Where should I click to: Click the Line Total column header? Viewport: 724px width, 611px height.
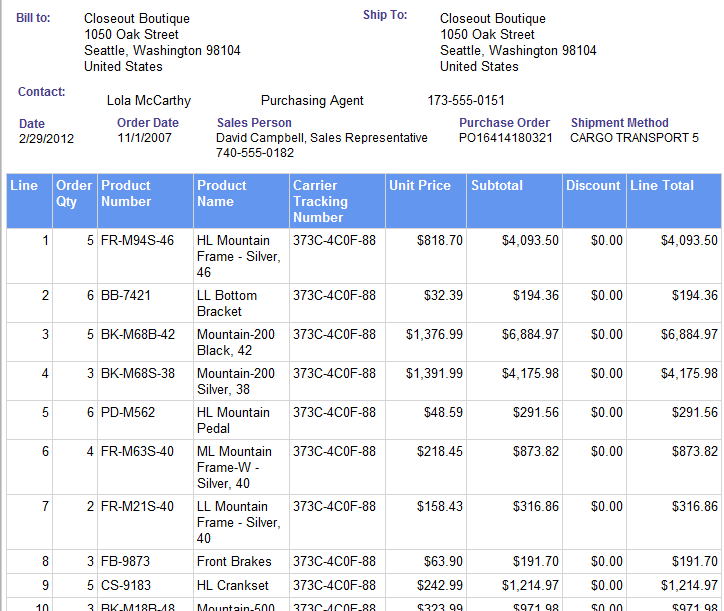(x=674, y=201)
